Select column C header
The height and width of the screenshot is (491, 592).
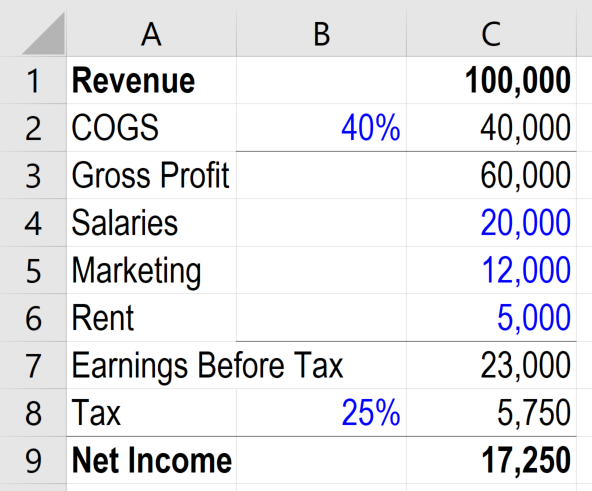[491, 33]
